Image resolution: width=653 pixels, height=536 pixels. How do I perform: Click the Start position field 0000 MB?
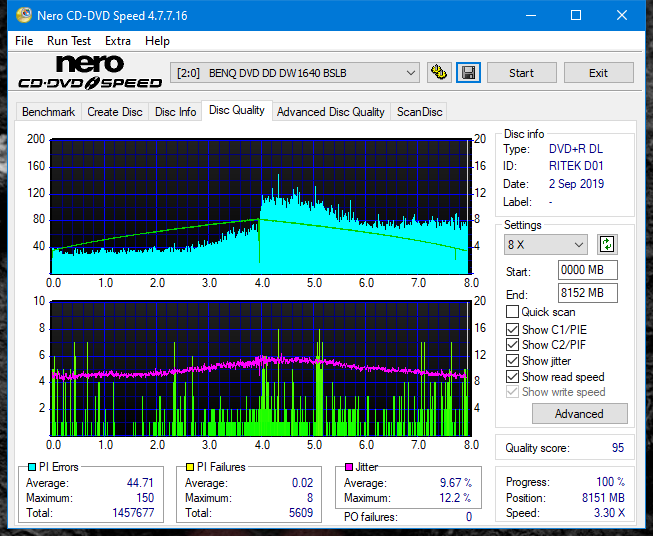click(587, 270)
